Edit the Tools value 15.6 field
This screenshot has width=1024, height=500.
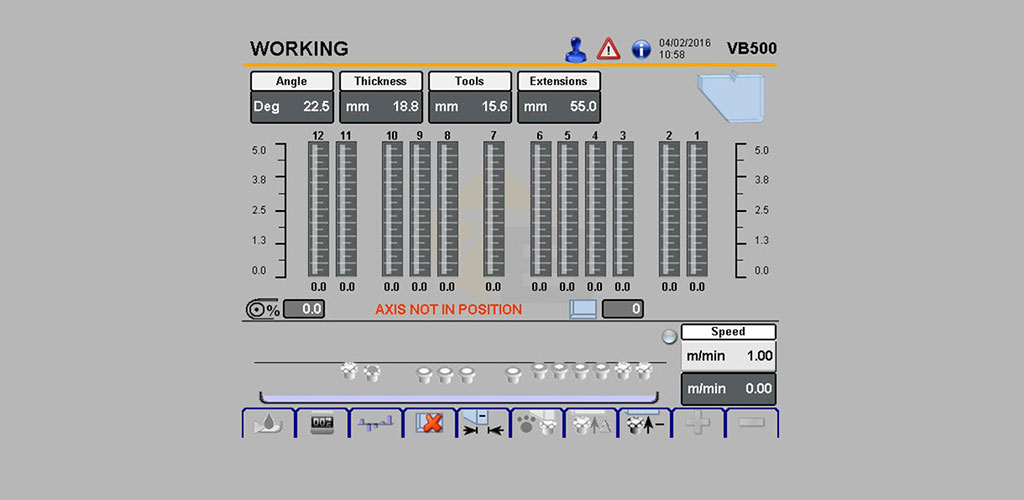pos(470,107)
